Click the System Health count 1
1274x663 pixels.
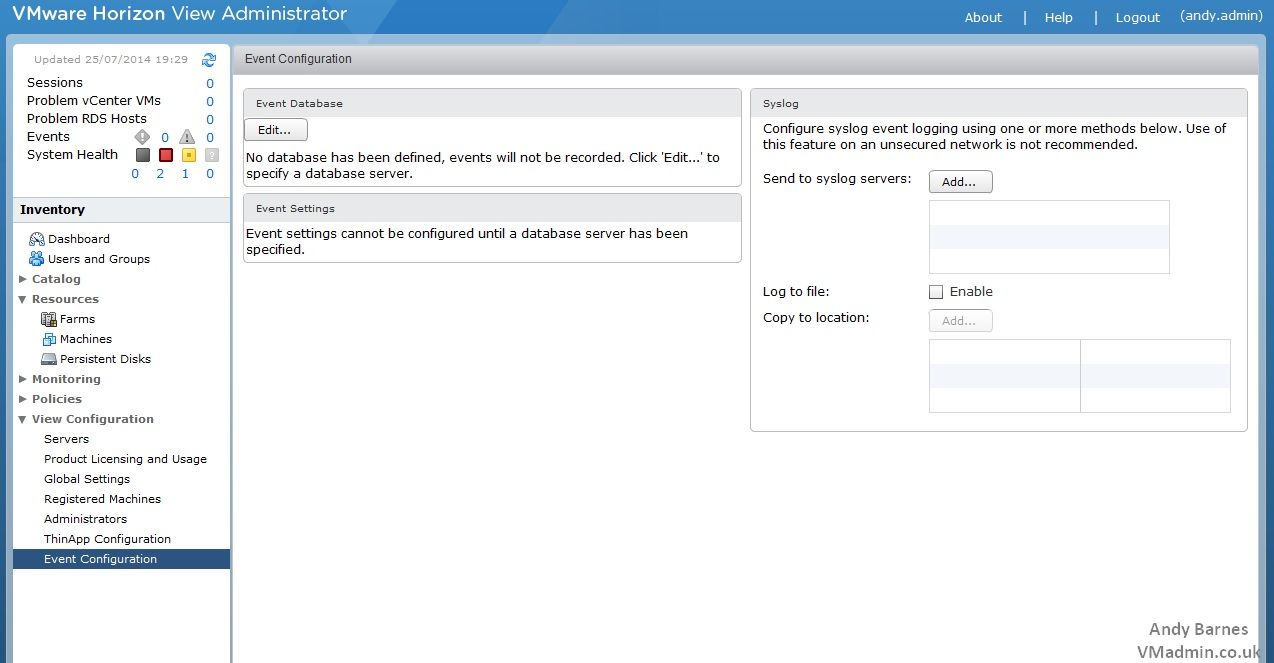[185, 174]
